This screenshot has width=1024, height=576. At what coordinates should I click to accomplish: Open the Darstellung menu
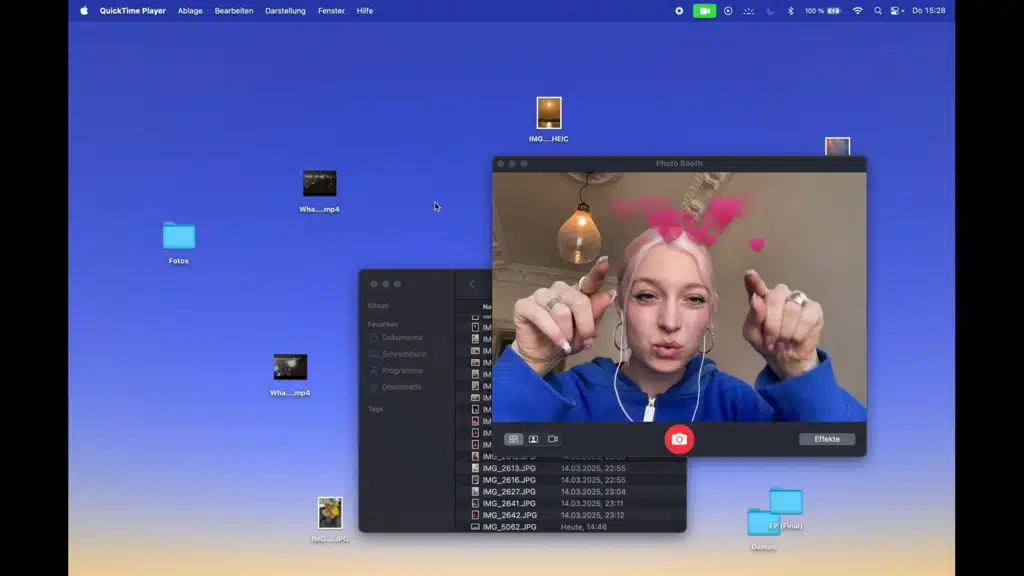point(285,11)
